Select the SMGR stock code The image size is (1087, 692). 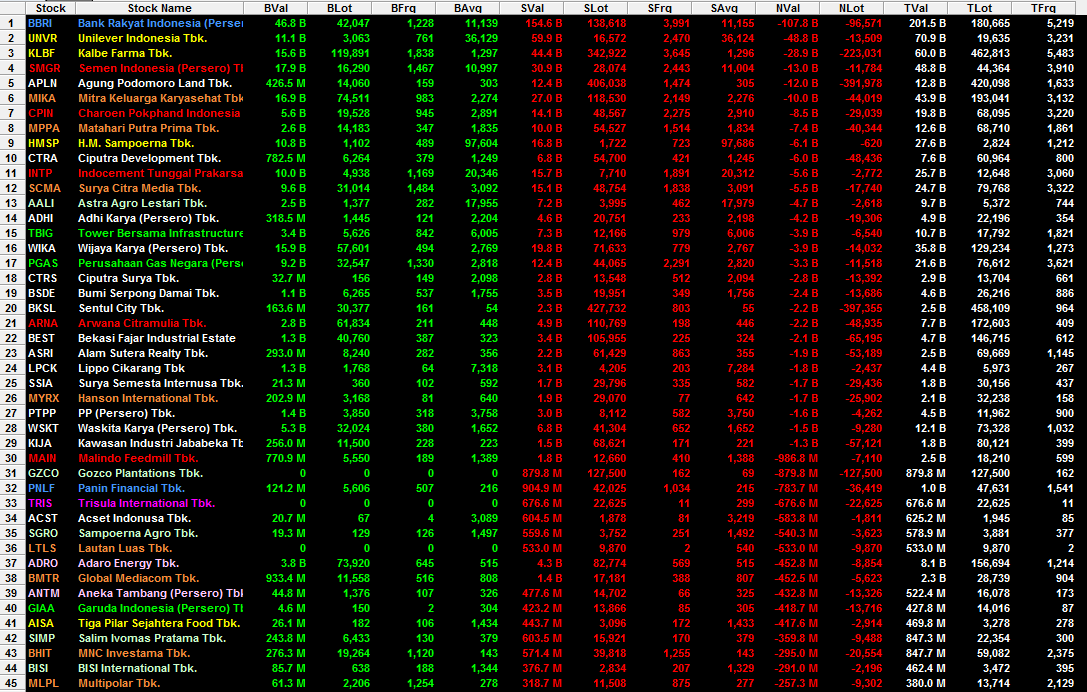click(x=44, y=68)
